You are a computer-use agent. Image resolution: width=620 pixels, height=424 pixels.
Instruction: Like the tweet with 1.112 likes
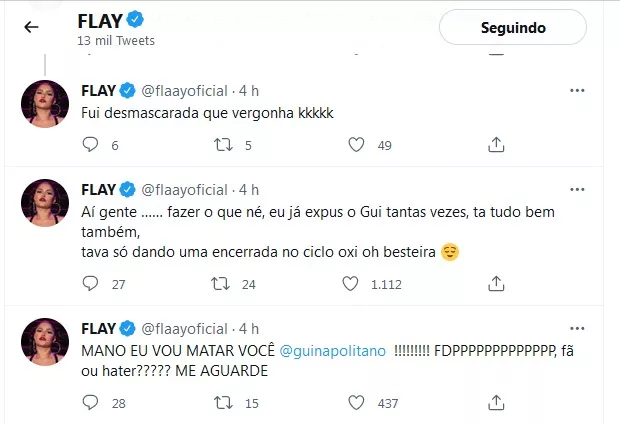pyautogui.click(x=350, y=284)
